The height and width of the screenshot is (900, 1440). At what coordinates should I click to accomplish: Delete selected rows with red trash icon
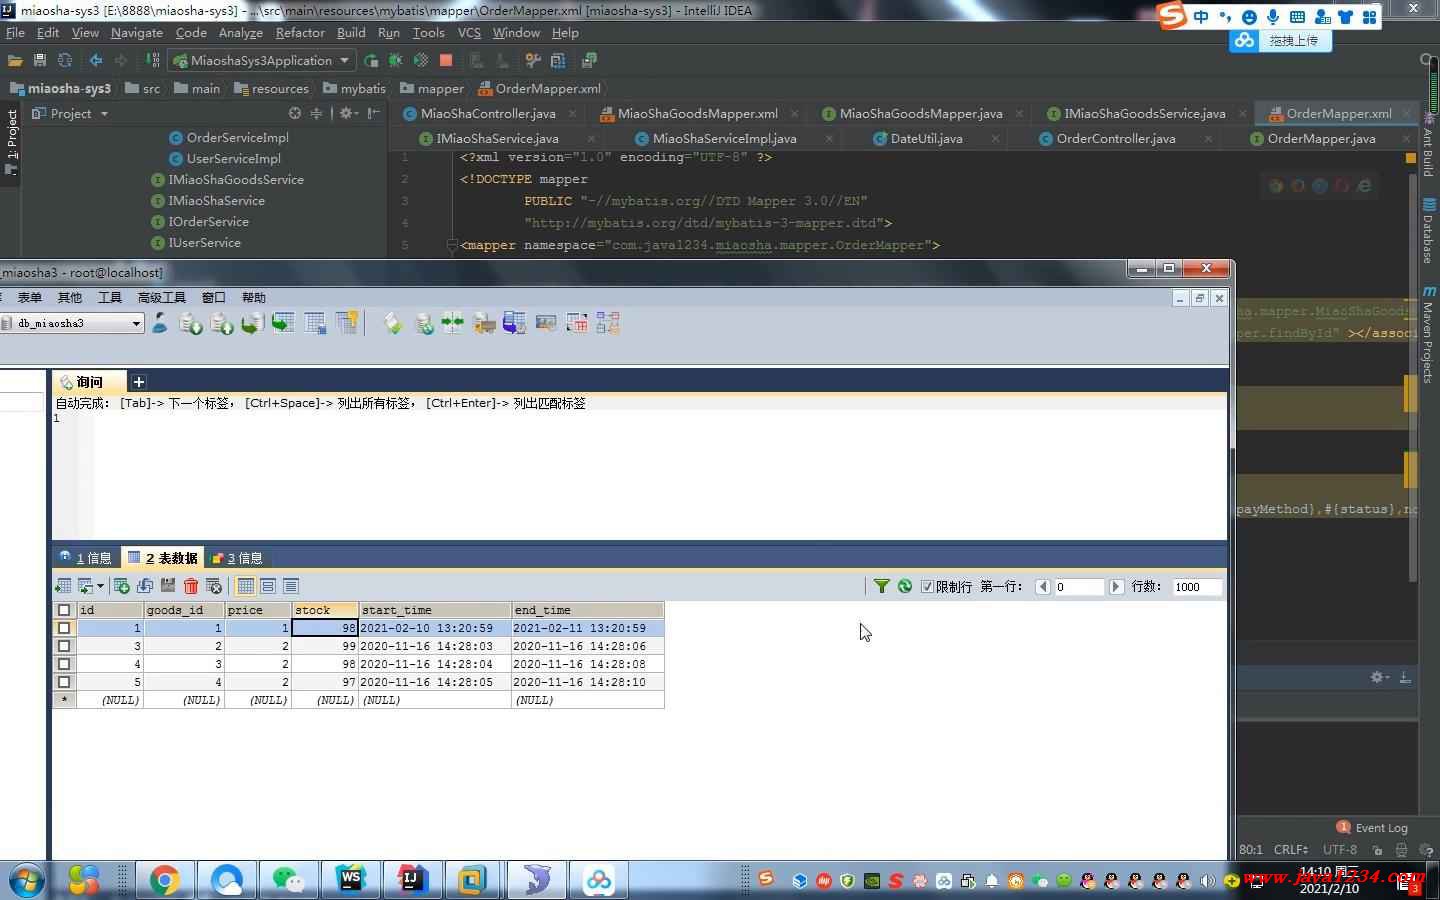pos(191,586)
